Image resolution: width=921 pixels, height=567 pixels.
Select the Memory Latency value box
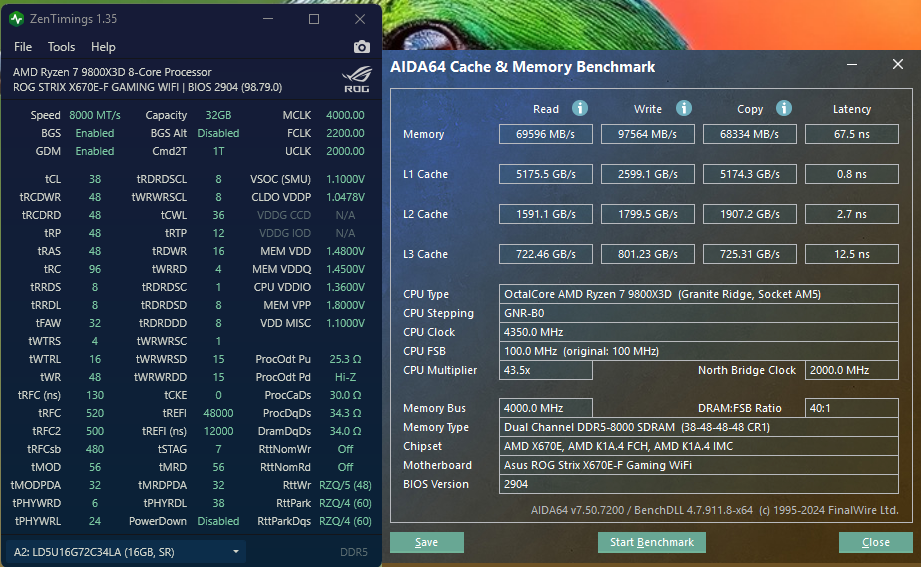851,134
